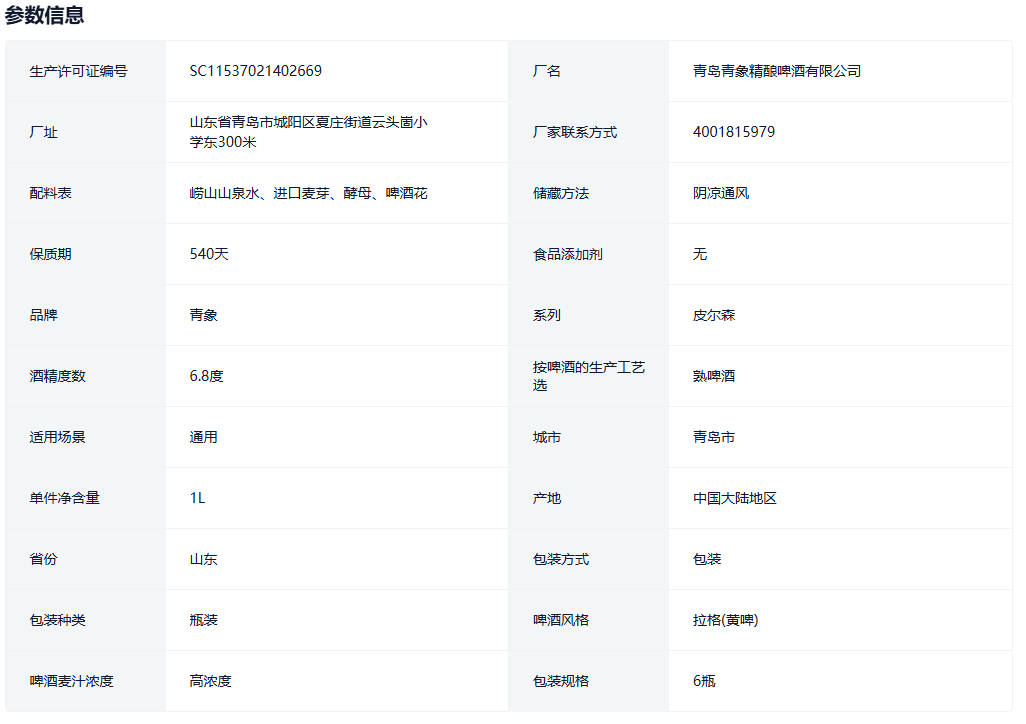Click food additive value 无
1026x724 pixels.
(700, 253)
